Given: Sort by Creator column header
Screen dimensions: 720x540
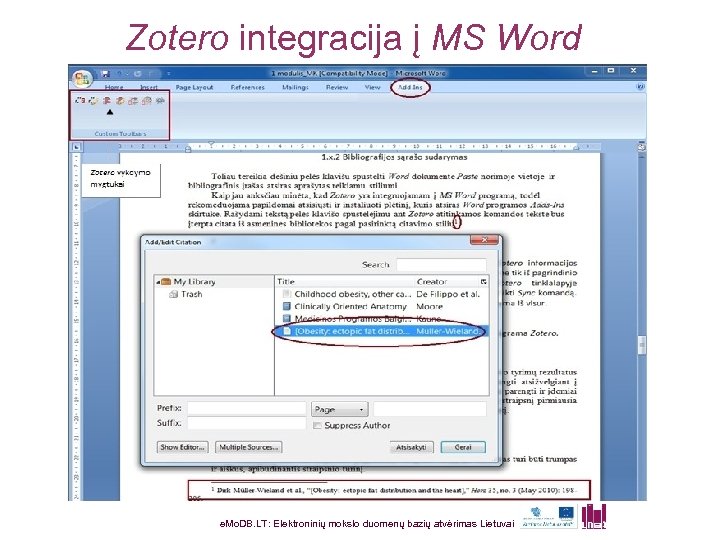Looking at the screenshot, I should [446, 281].
